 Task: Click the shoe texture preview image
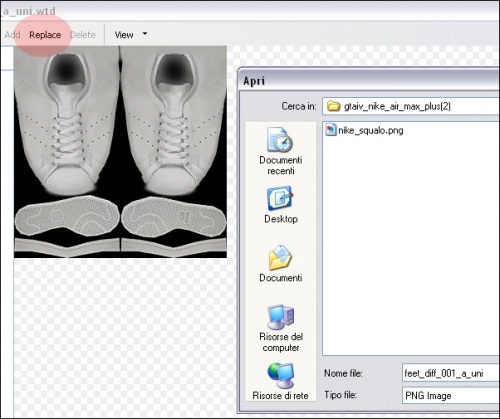pyautogui.click(x=120, y=152)
